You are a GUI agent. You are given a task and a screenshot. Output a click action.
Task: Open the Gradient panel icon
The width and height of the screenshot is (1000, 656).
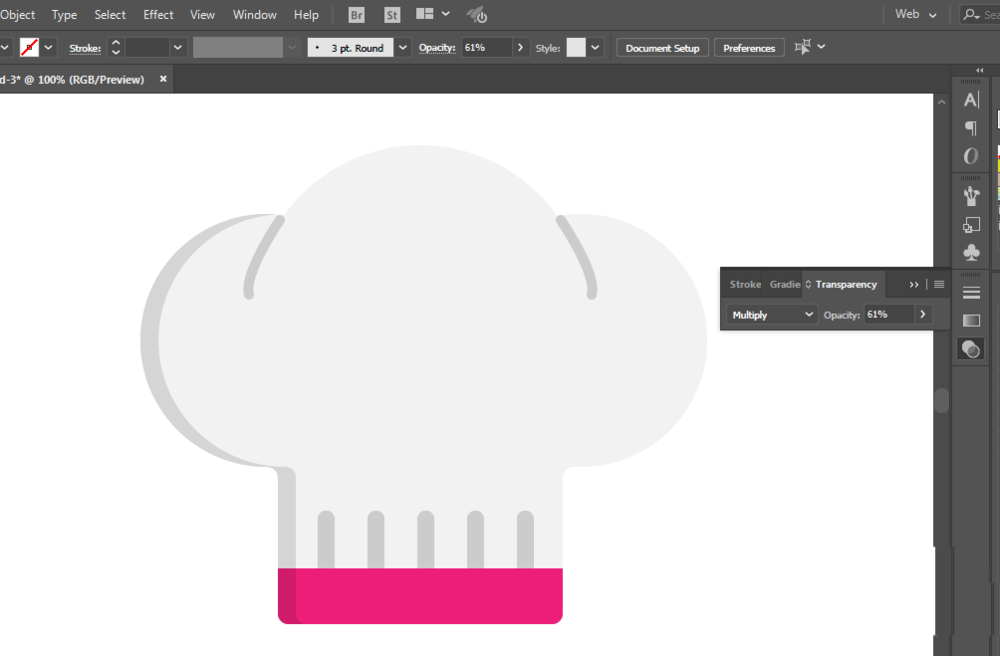click(x=971, y=321)
